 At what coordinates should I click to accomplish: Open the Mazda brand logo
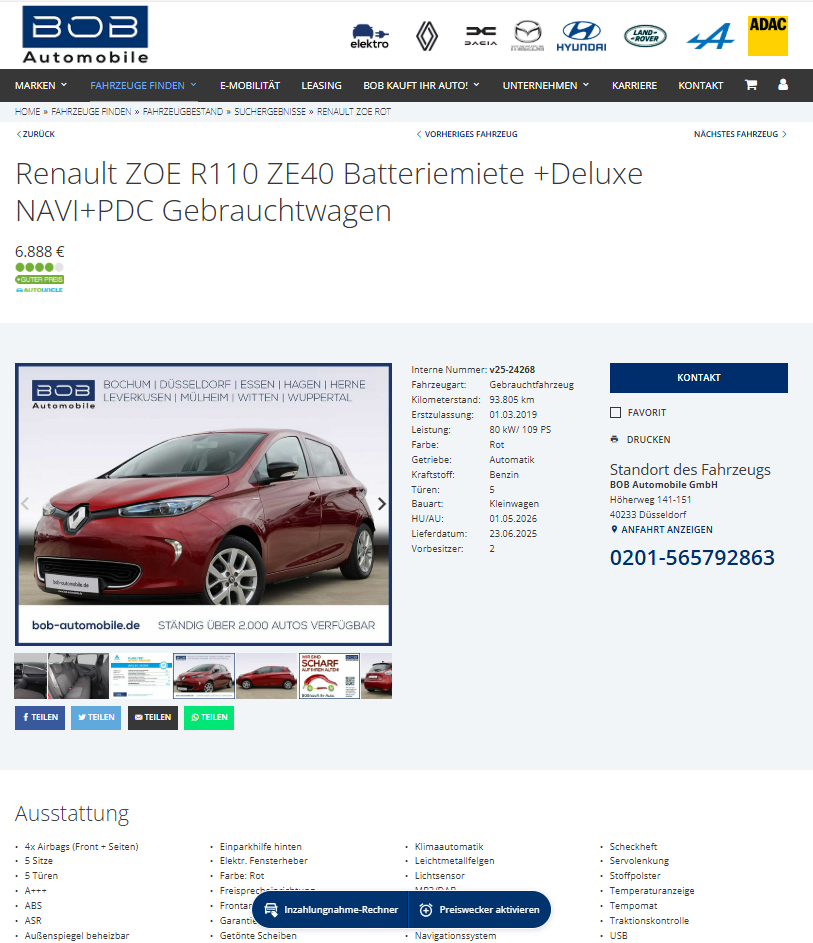pyautogui.click(x=527, y=36)
